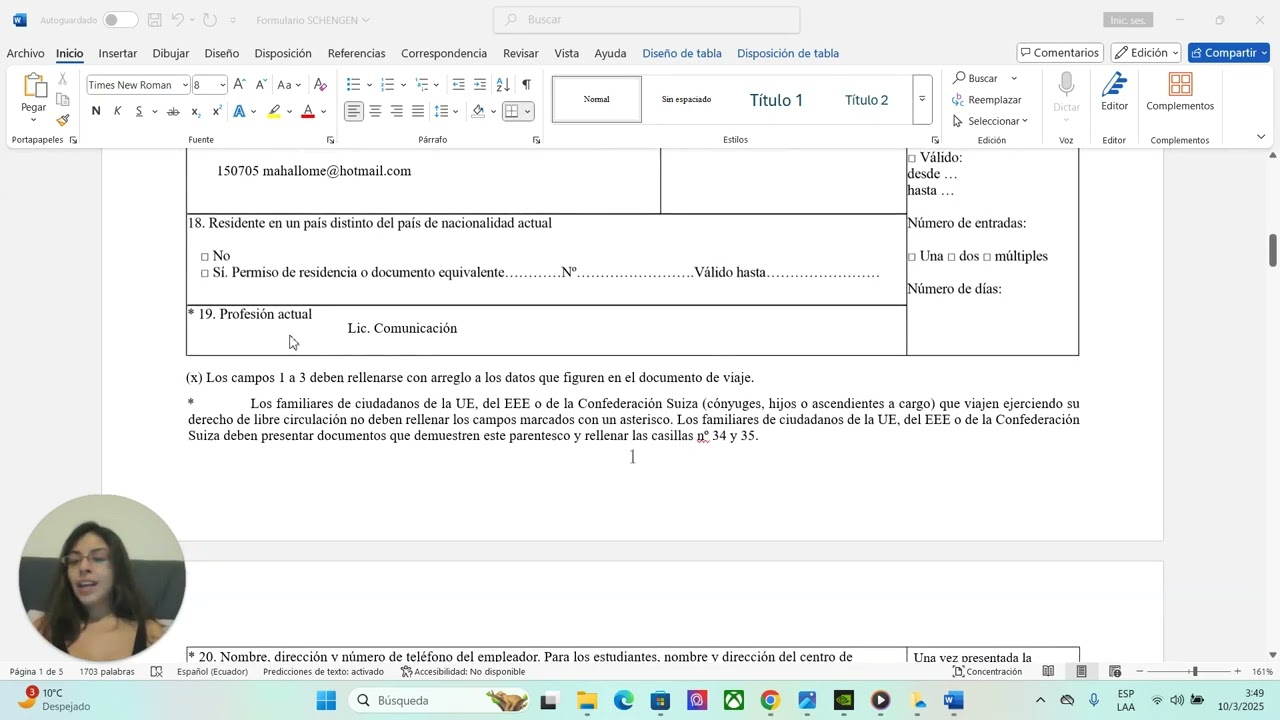Image resolution: width=1280 pixels, height=720 pixels.
Task: Click the Pegar (paste) clipboard icon
Action: click(34, 87)
